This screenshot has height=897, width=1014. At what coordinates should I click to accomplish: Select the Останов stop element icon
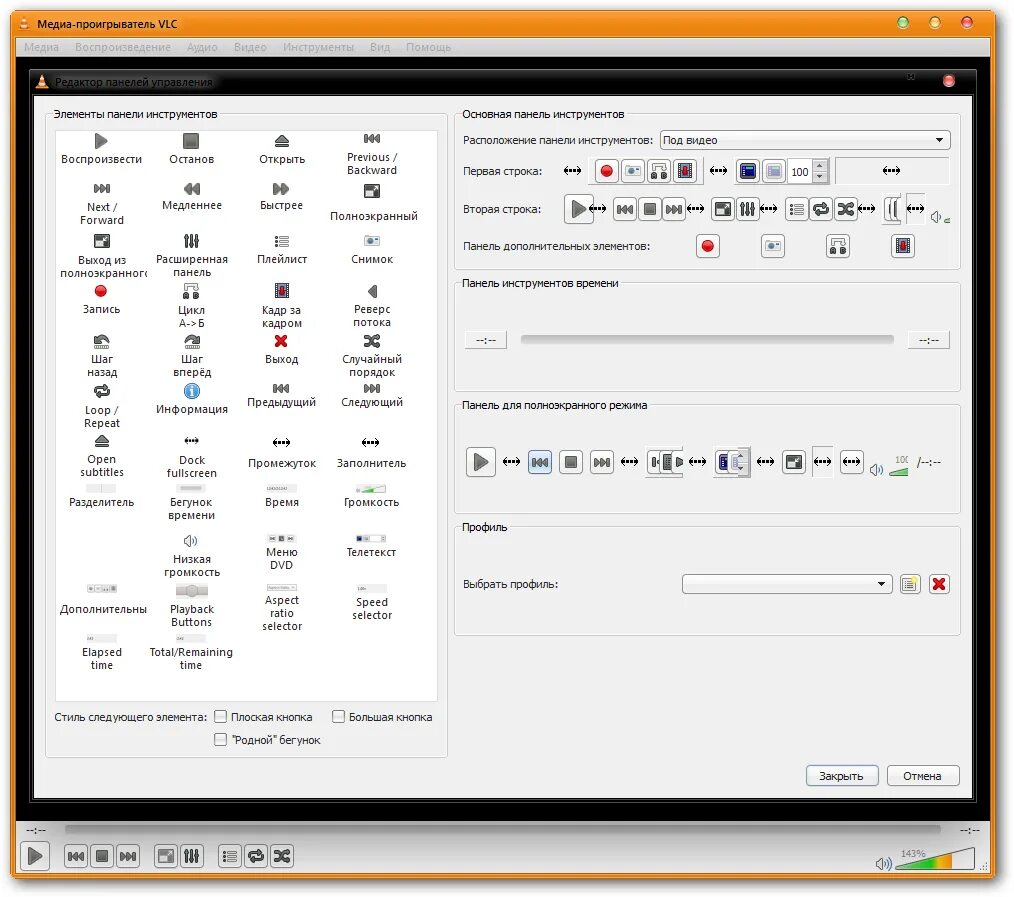191,140
